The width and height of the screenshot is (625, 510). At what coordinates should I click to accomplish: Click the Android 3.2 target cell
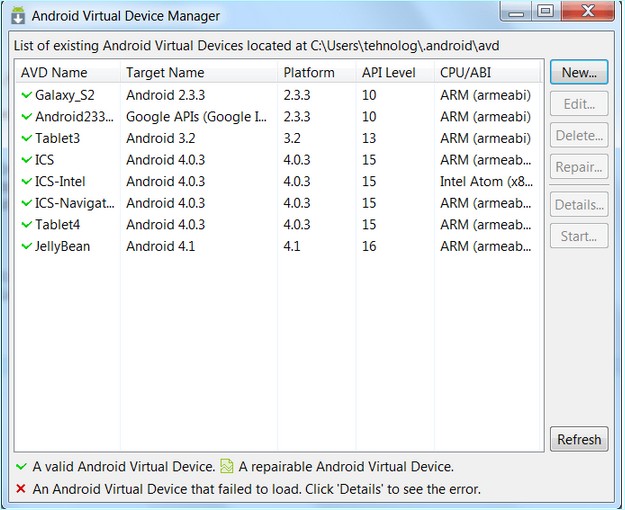click(161, 138)
